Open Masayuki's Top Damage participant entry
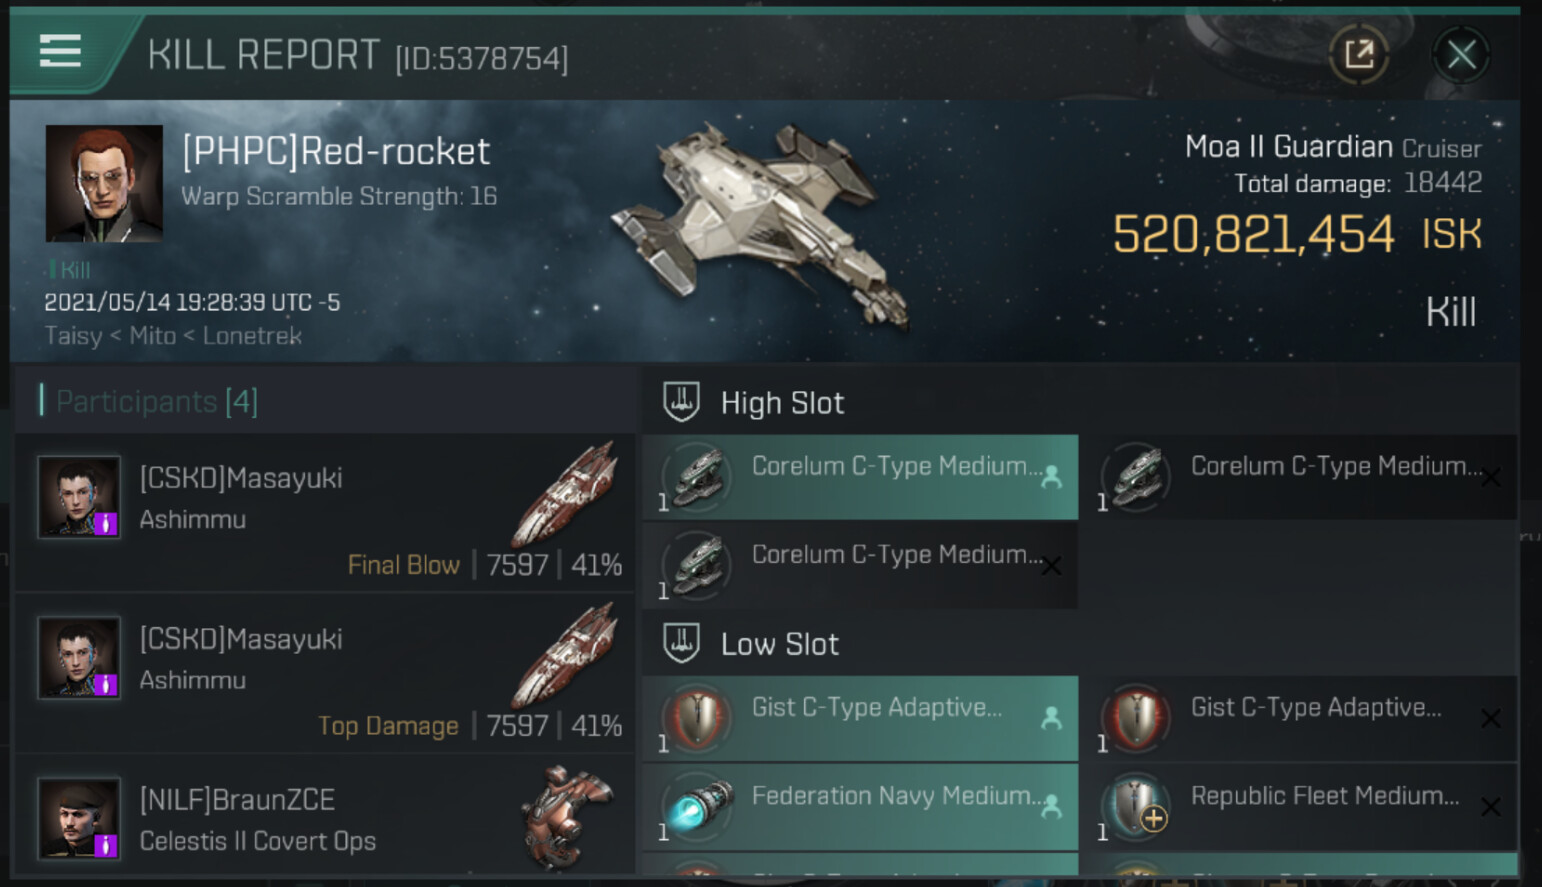The height and width of the screenshot is (887, 1542). (x=325, y=674)
